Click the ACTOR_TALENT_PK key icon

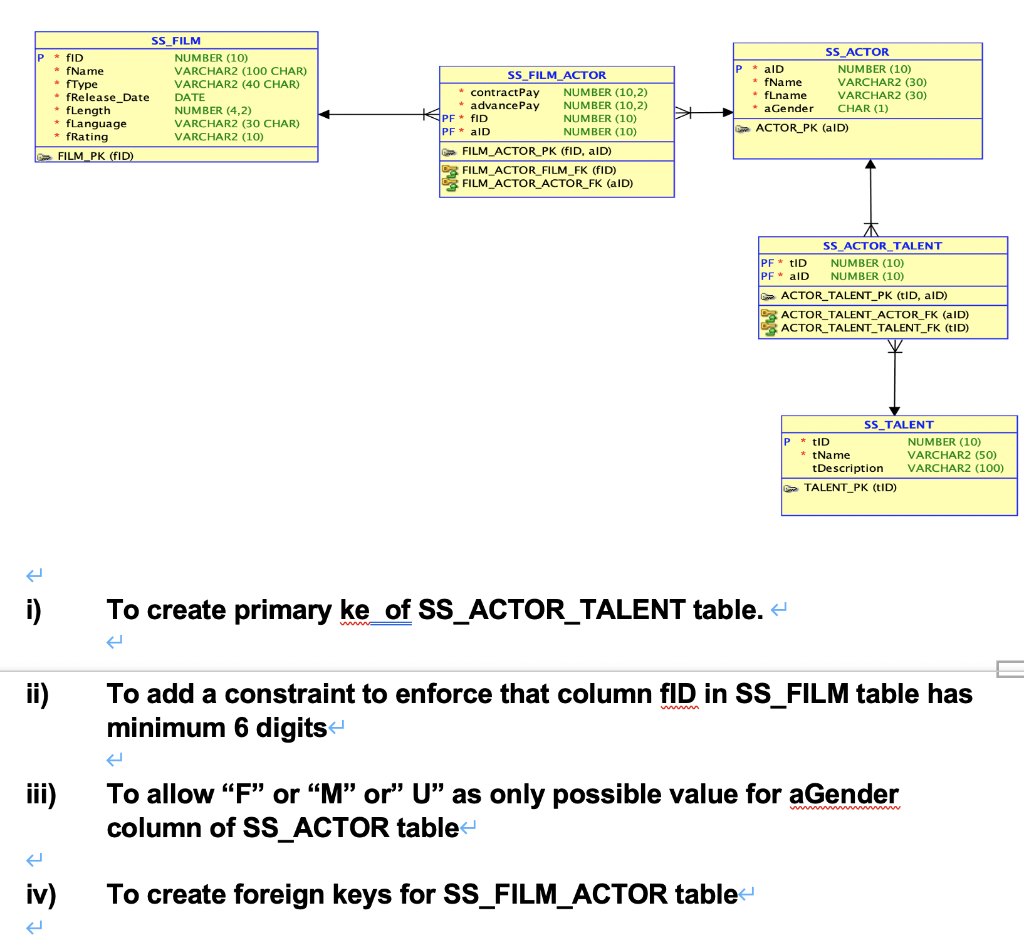(770, 295)
